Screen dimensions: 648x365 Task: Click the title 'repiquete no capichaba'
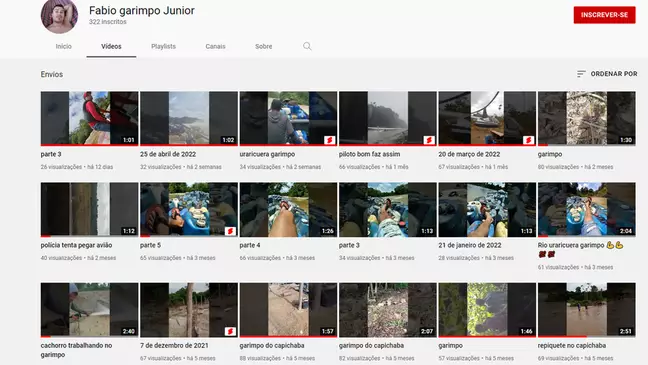tap(572, 345)
